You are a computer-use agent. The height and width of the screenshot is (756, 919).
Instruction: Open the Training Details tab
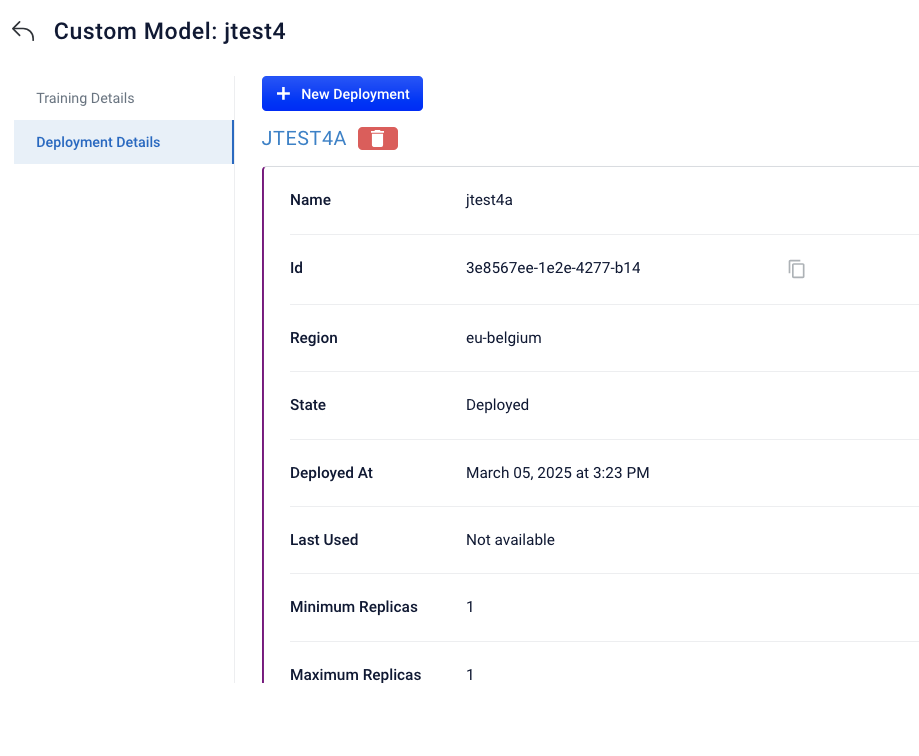pyautogui.click(x=86, y=98)
